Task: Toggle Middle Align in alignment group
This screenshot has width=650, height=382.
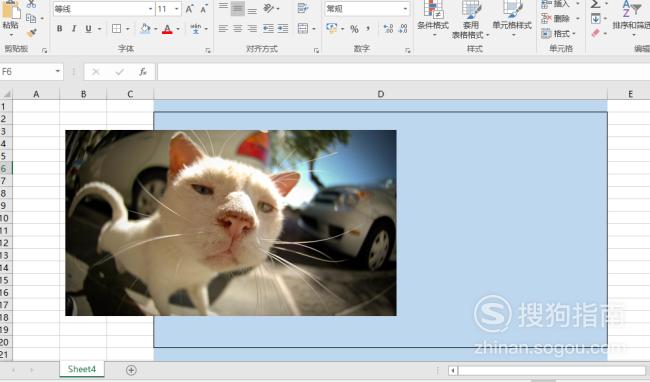Action: click(238, 8)
